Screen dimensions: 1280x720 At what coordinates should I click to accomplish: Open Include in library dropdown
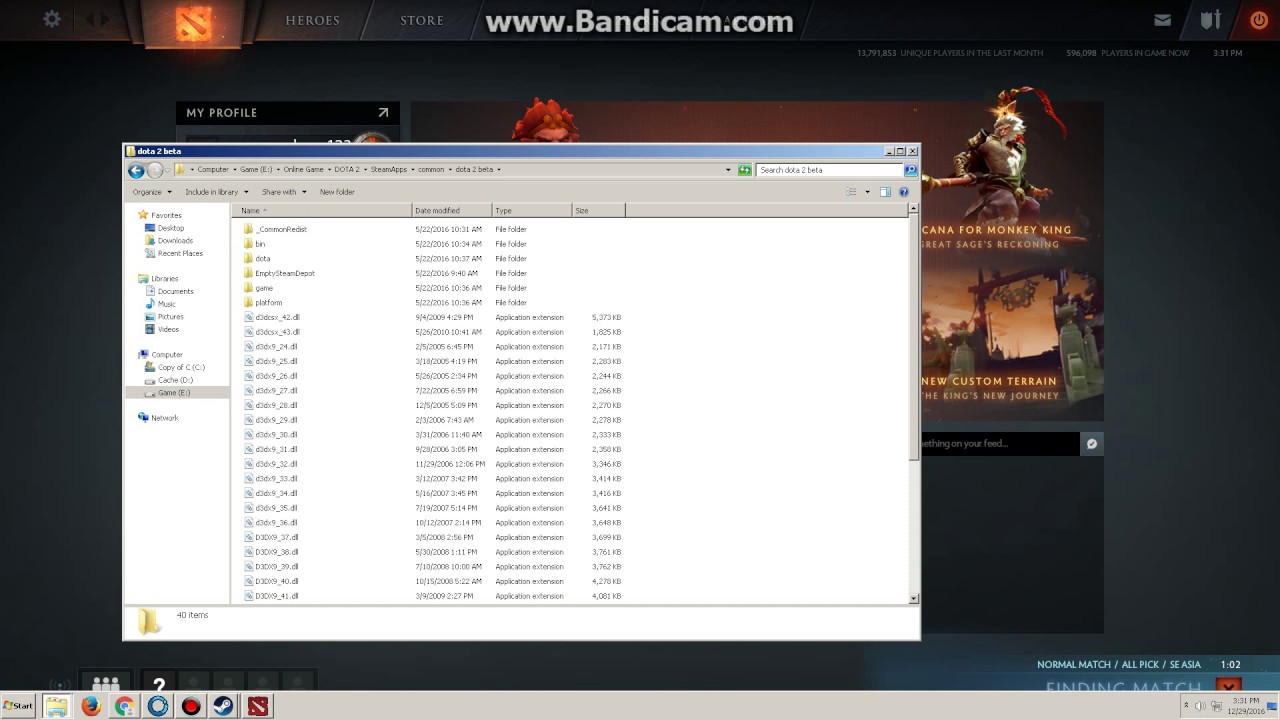click(216, 192)
